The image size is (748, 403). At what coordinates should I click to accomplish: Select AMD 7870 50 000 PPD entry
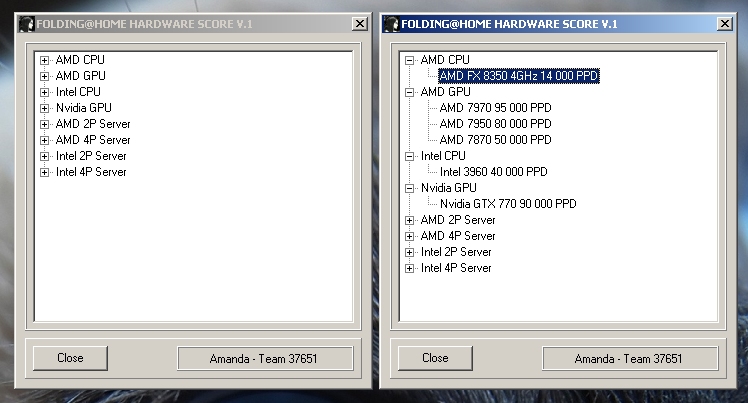click(495, 140)
